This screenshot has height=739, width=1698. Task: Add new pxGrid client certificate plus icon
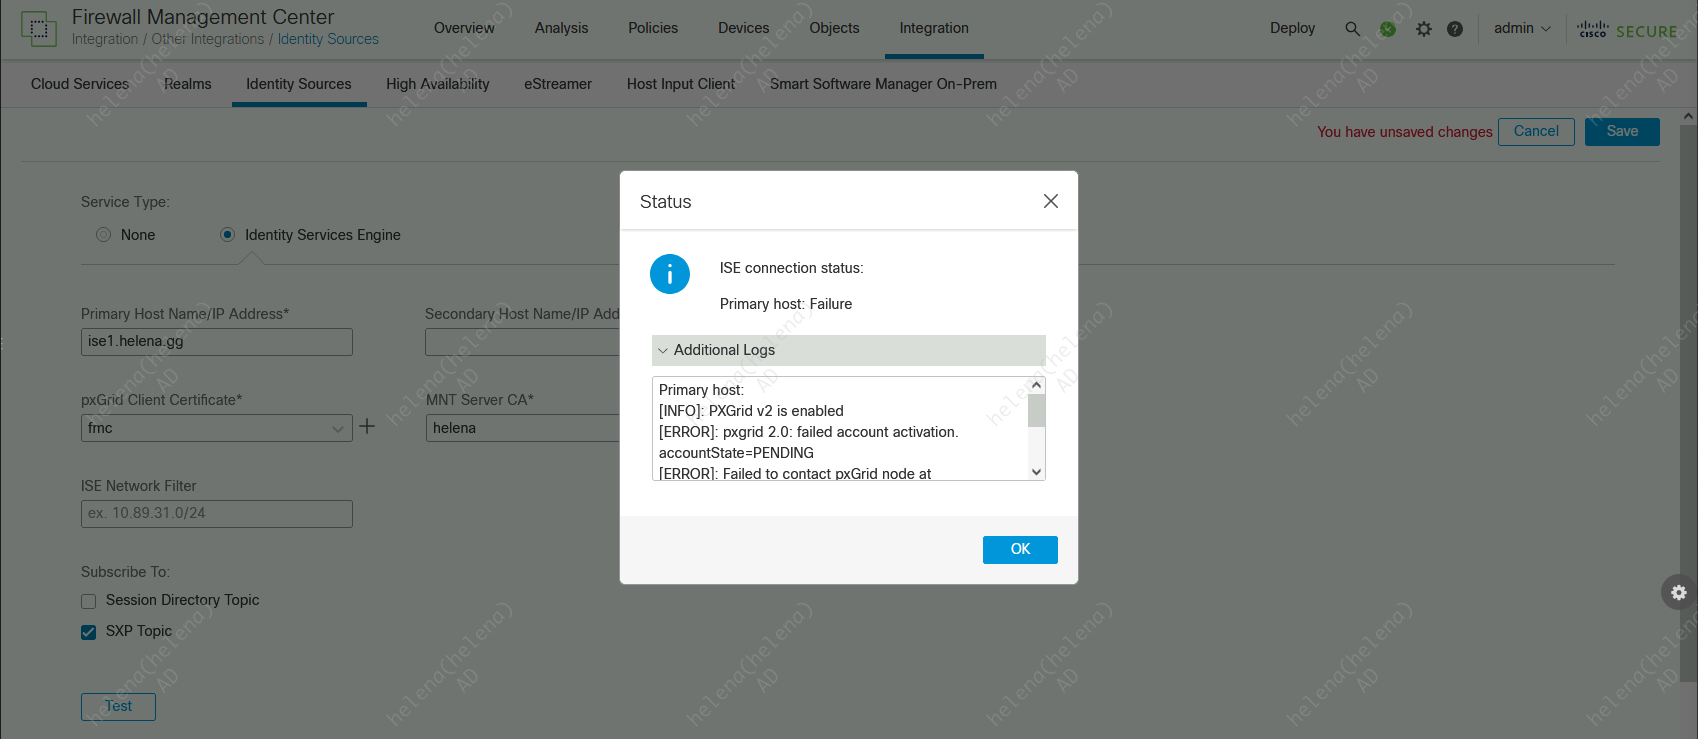(367, 426)
